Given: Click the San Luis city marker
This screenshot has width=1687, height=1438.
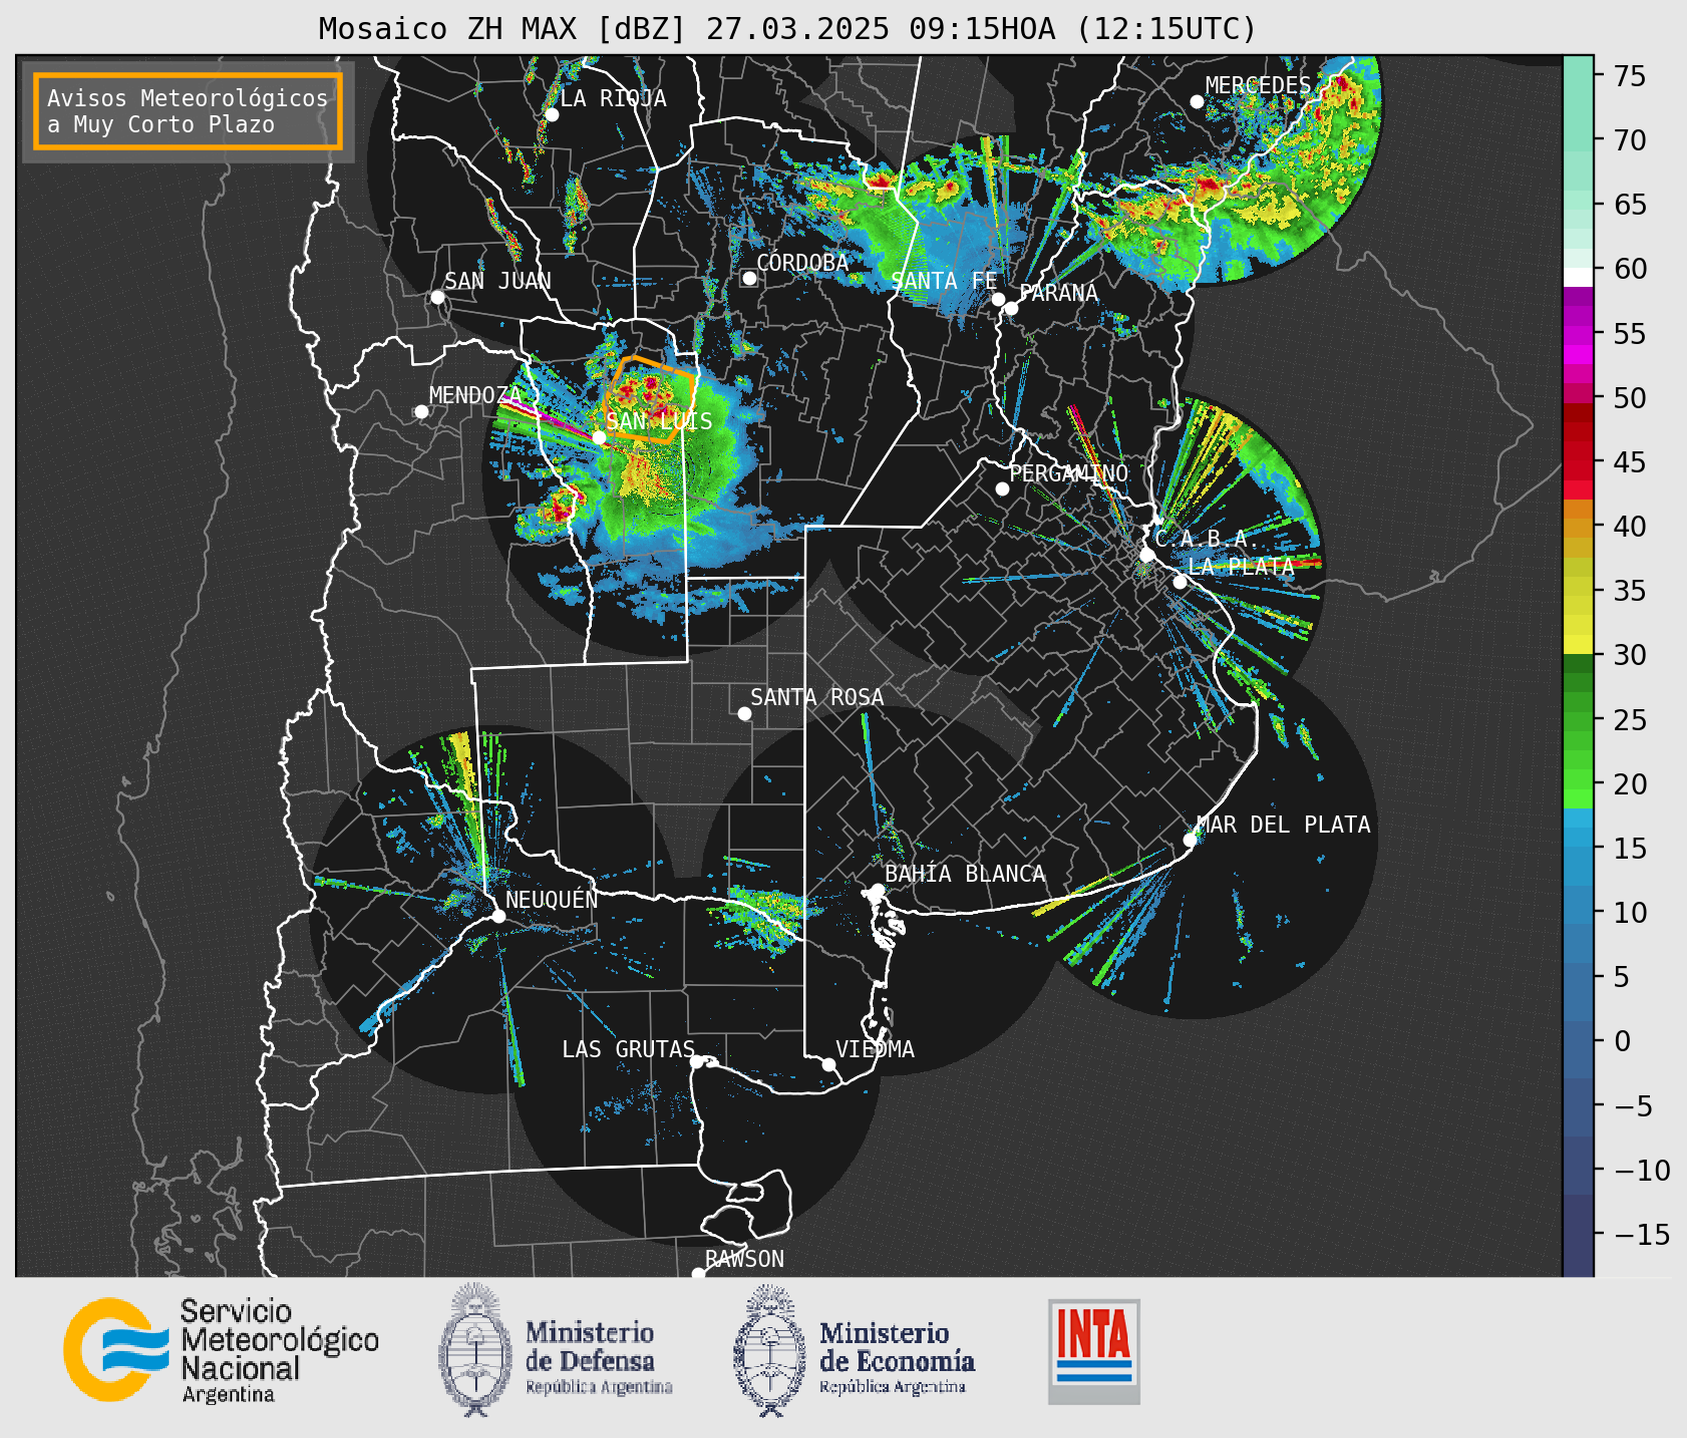Looking at the screenshot, I should [599, 437].
